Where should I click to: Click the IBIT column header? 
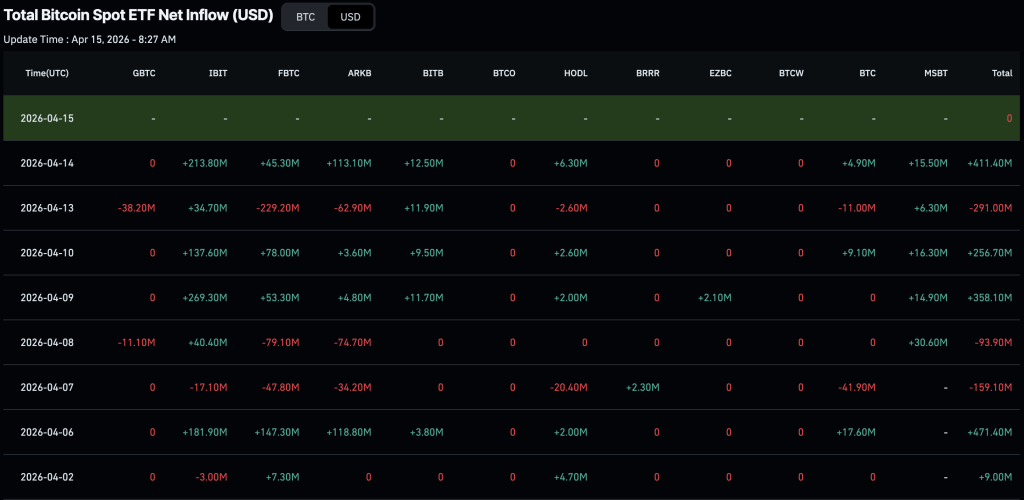coord(217,73)
